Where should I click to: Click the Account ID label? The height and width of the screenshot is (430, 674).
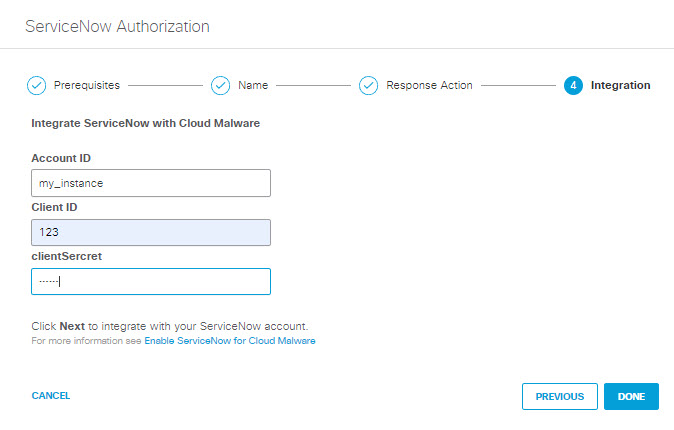[61, 158]
